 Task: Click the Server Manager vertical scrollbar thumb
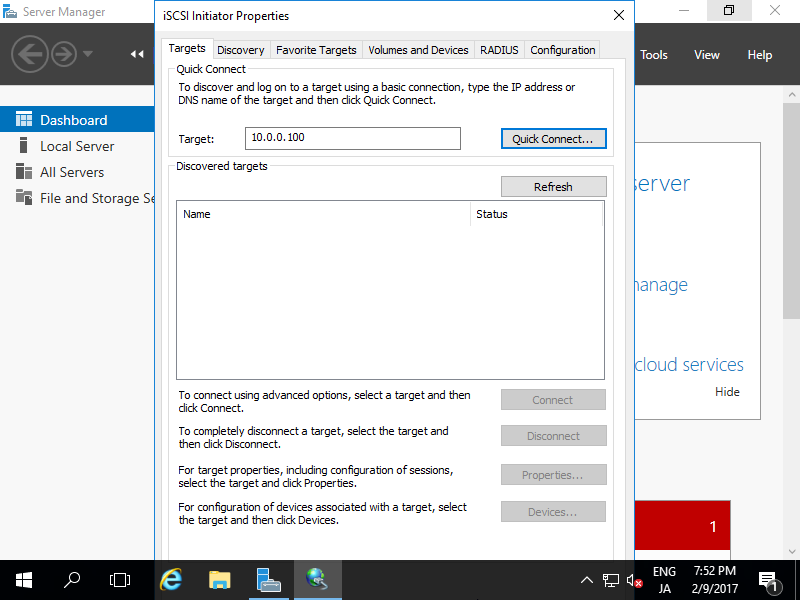point(791,211)
